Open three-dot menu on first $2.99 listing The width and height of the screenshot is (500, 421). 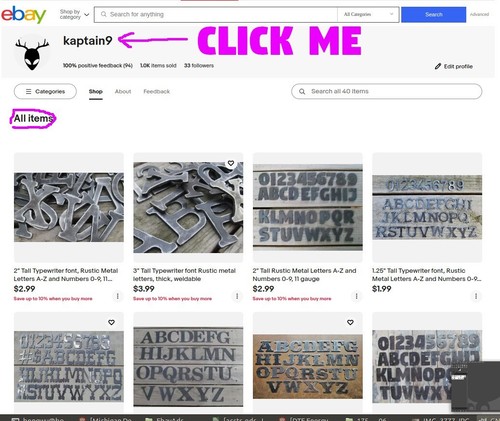pos(117,296)
